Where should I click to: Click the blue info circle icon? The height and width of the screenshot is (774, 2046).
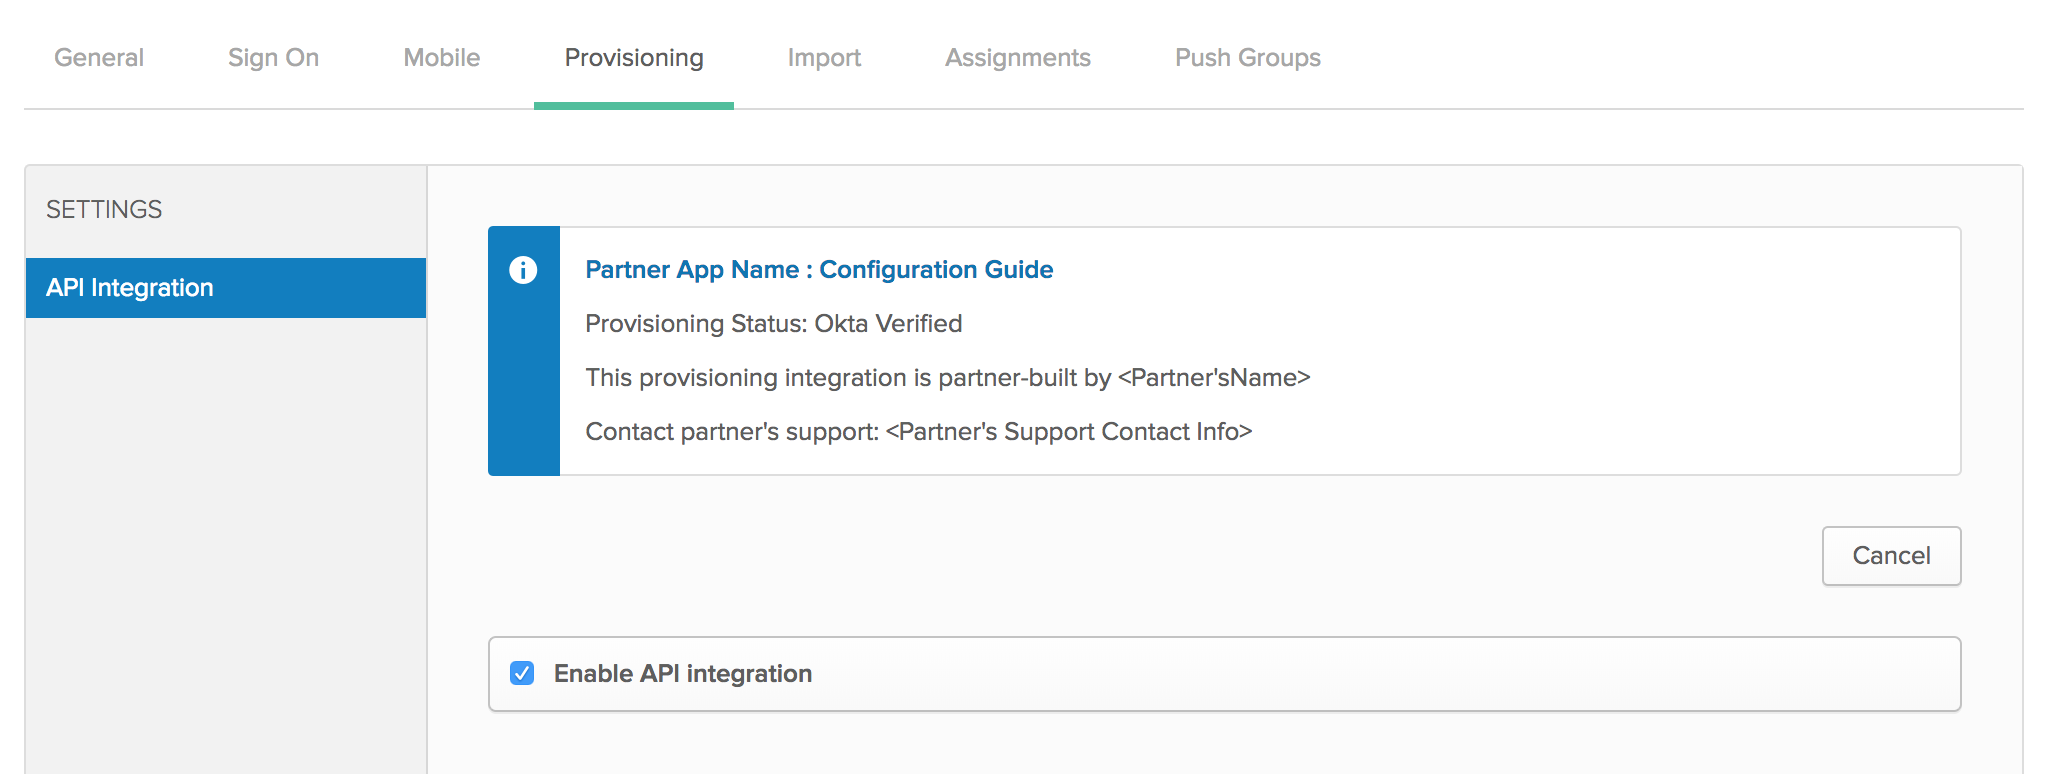[523, 270]
